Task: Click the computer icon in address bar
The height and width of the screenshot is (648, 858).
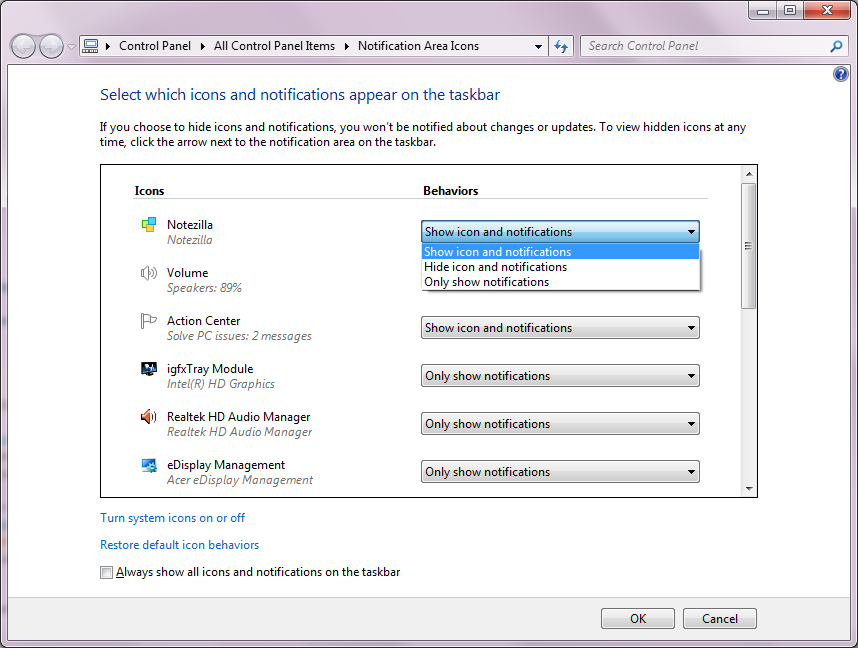Action: pos(90,46)
